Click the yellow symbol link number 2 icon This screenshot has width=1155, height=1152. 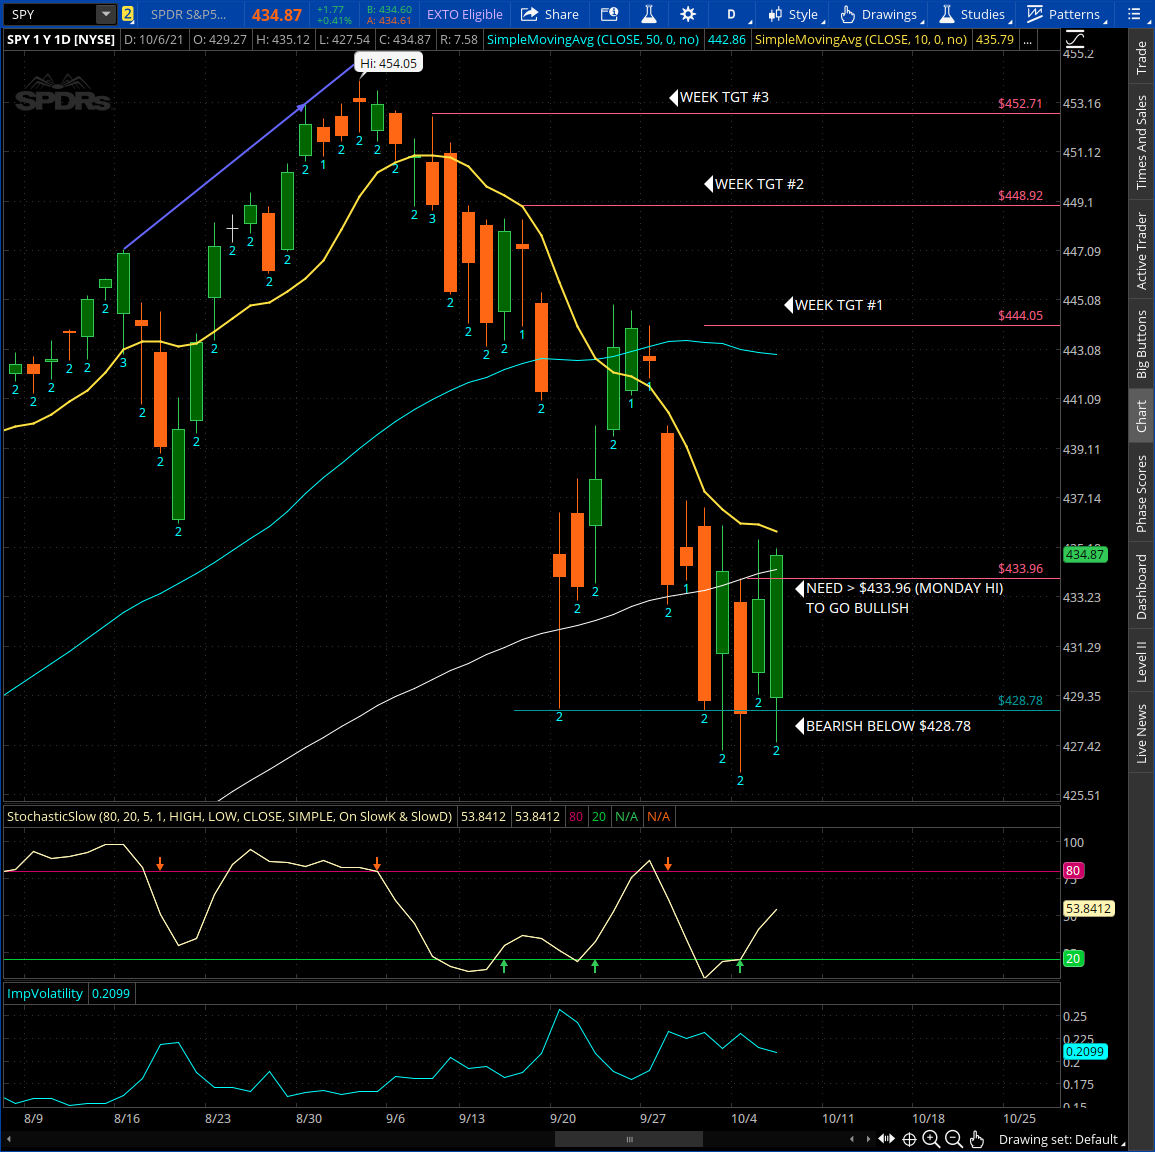pos(127,14)
